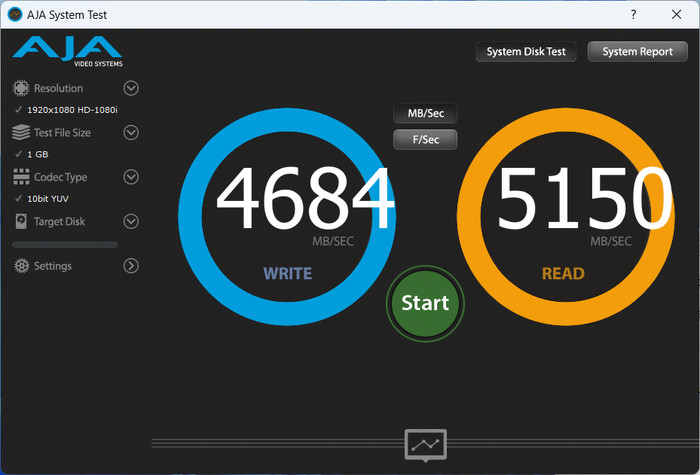The width and height of the screenshot is (700, 475).
Task: Select the 1920x1080 HD-1080i resolution entry
Action: coord(72,110)
